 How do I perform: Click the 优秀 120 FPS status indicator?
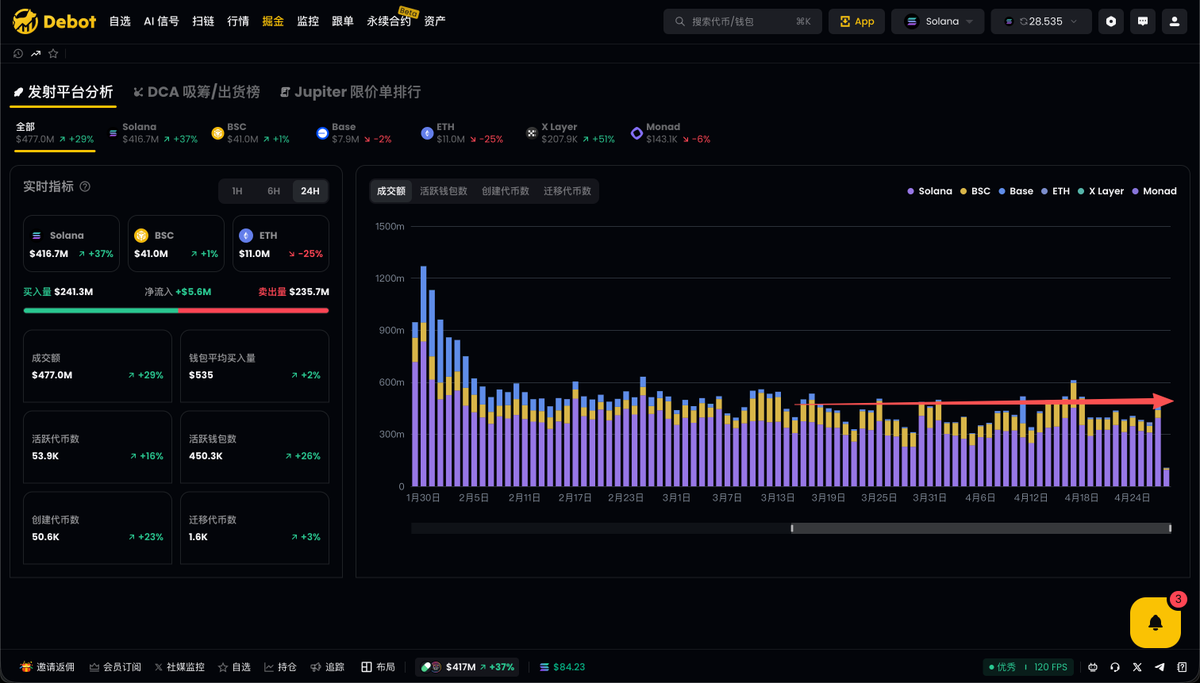1029,667
